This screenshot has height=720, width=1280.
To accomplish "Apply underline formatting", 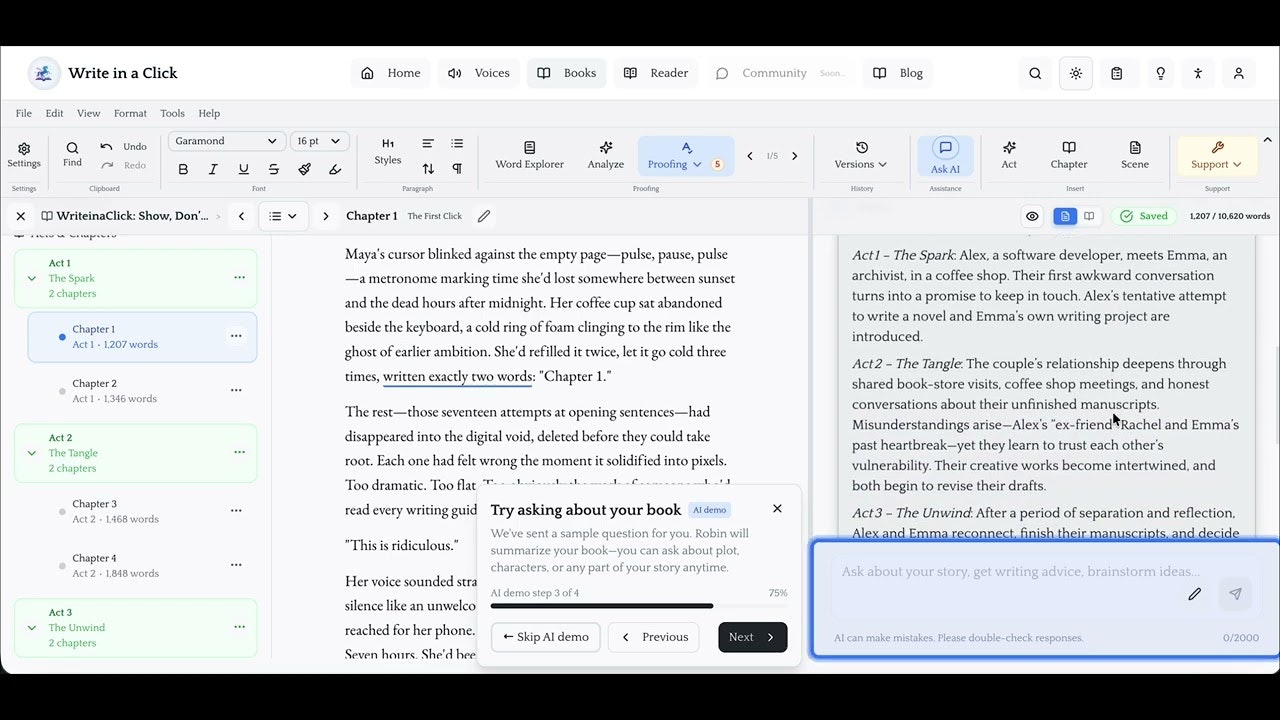I will [x=243, y=169].
